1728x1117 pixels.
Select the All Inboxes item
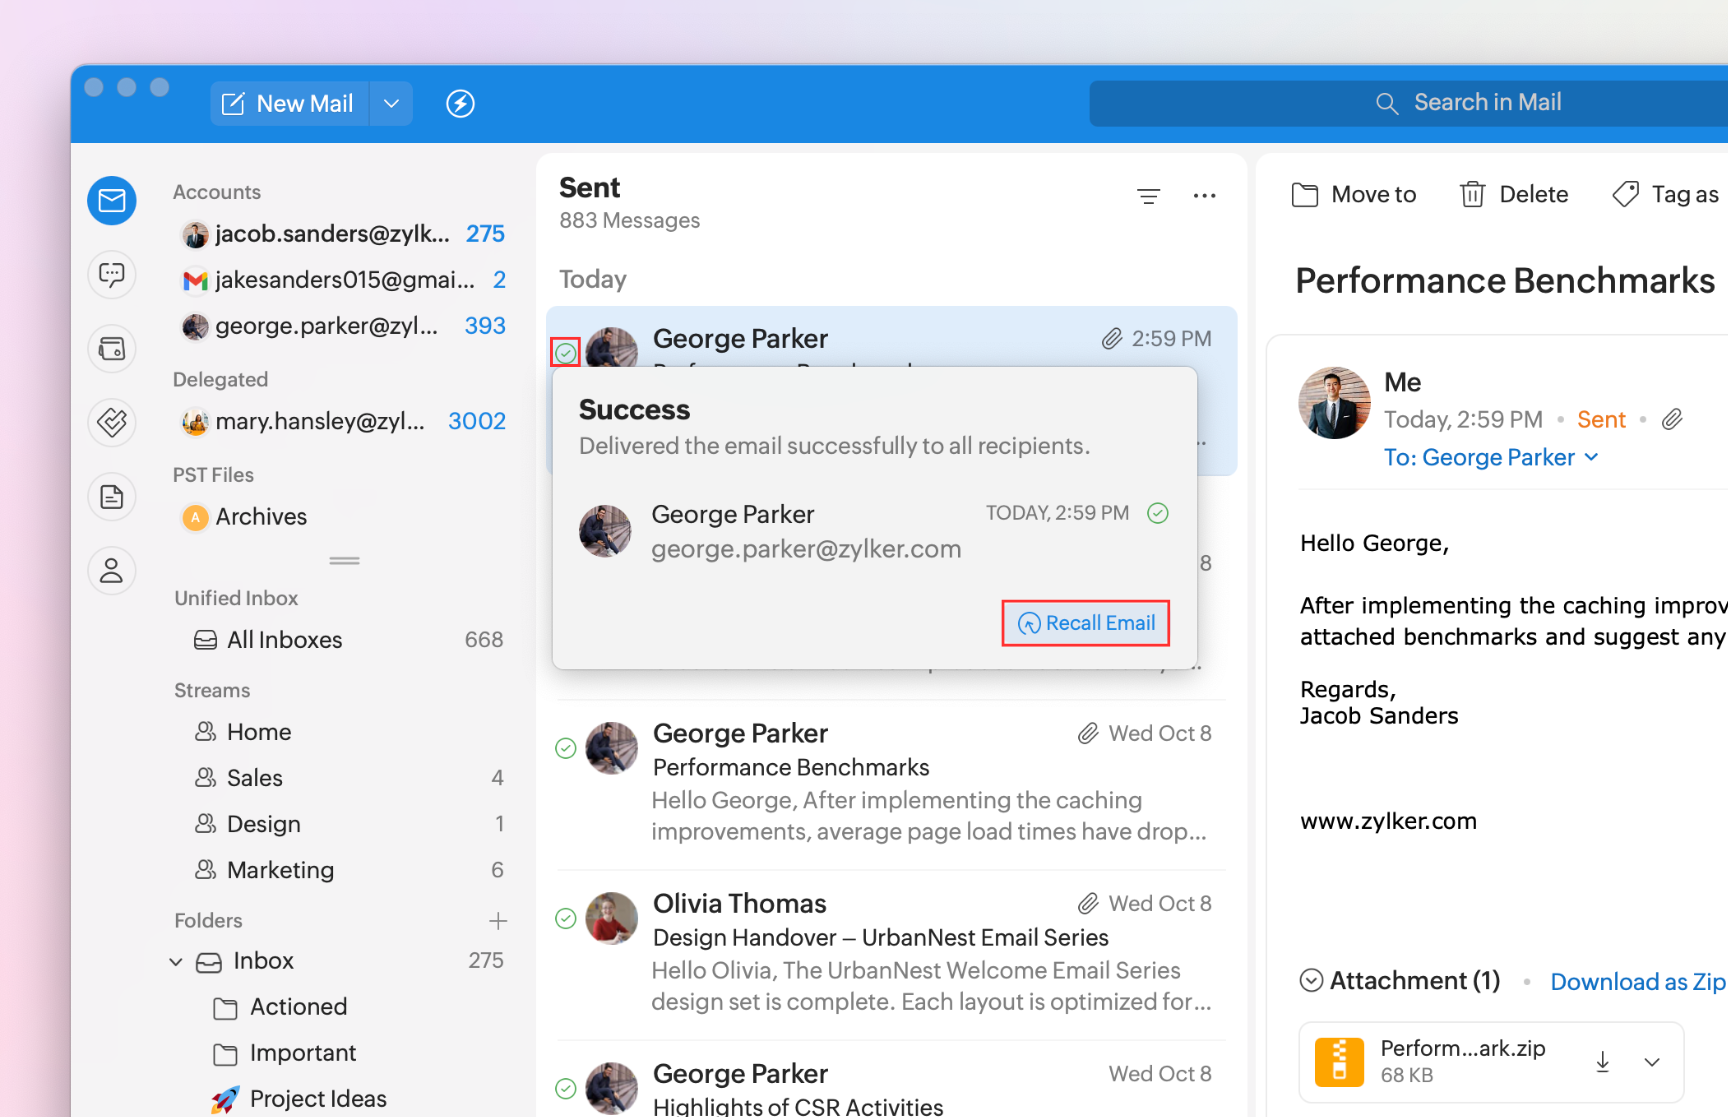tap(284, 640)
